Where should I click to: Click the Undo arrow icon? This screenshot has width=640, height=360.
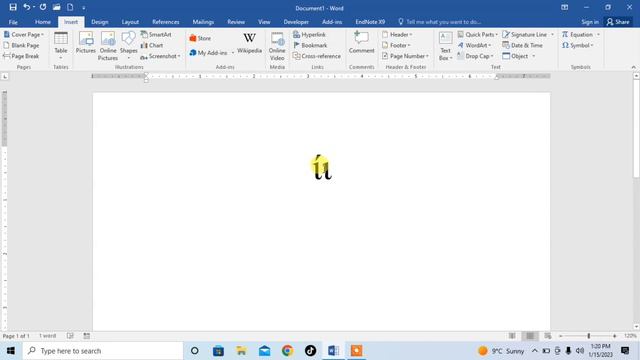[x=27, y=7]
